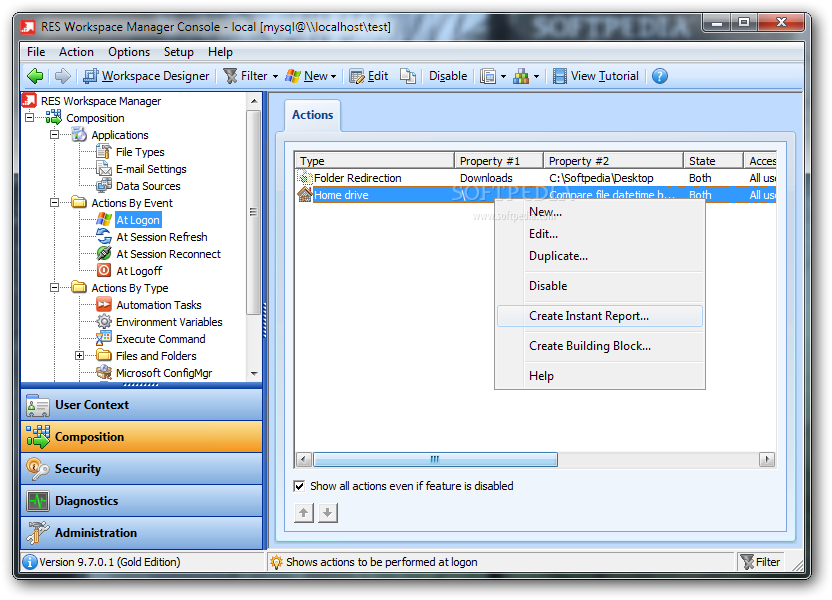This screenshot has width=832, height=600.
Task: Click the horizontal scrollbar thumb in list
Action: [x=435, y=459]
